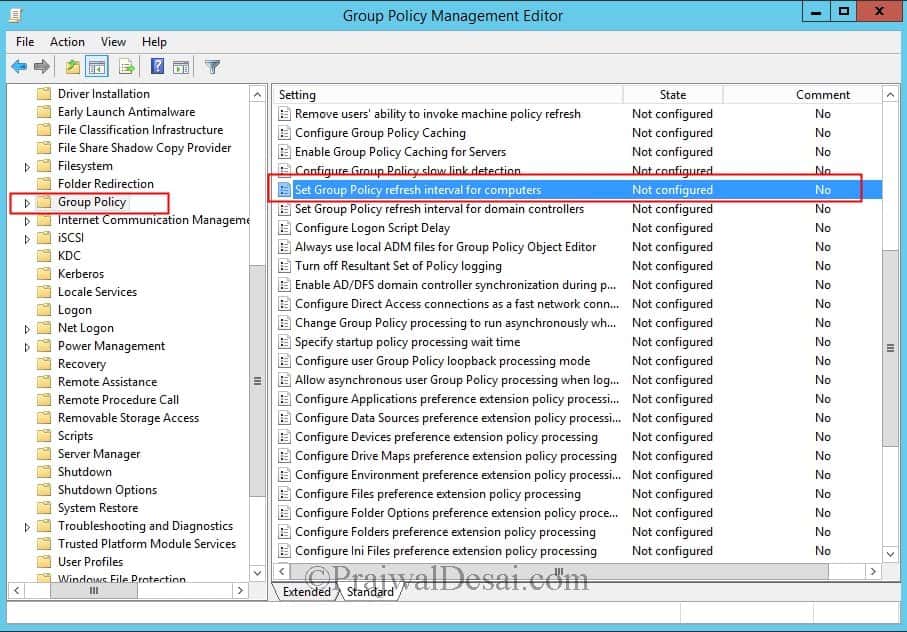Click the Export List toolbar icon

point(127,67)
